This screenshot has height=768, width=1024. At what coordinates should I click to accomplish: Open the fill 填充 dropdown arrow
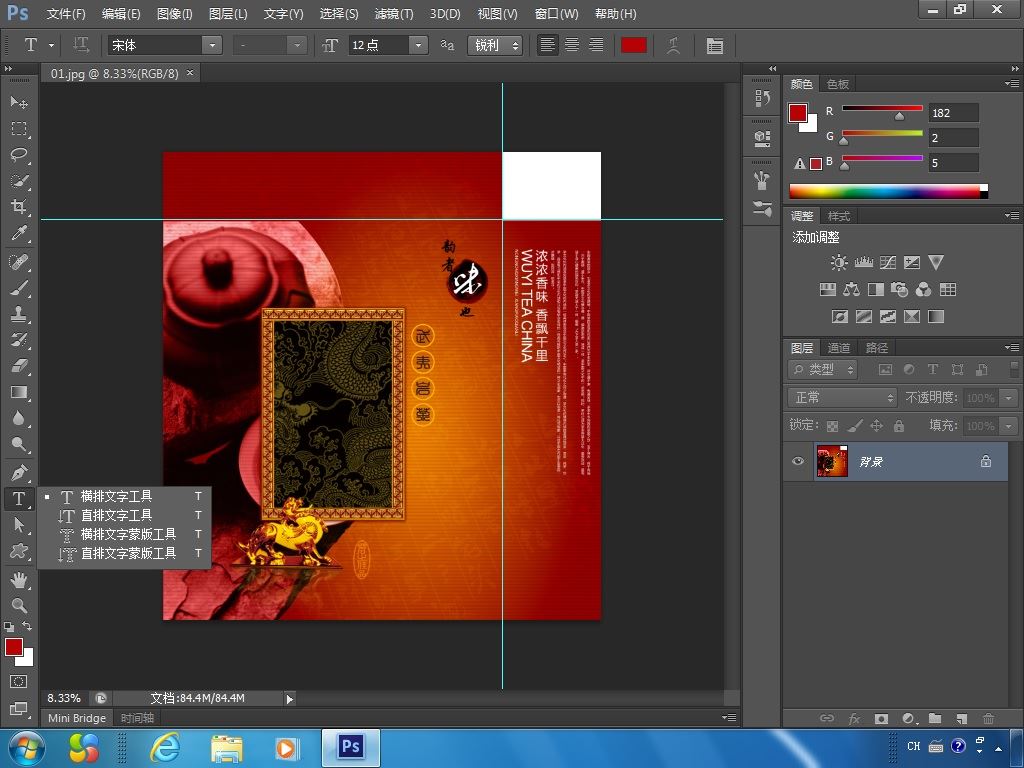pos(1009,426)
